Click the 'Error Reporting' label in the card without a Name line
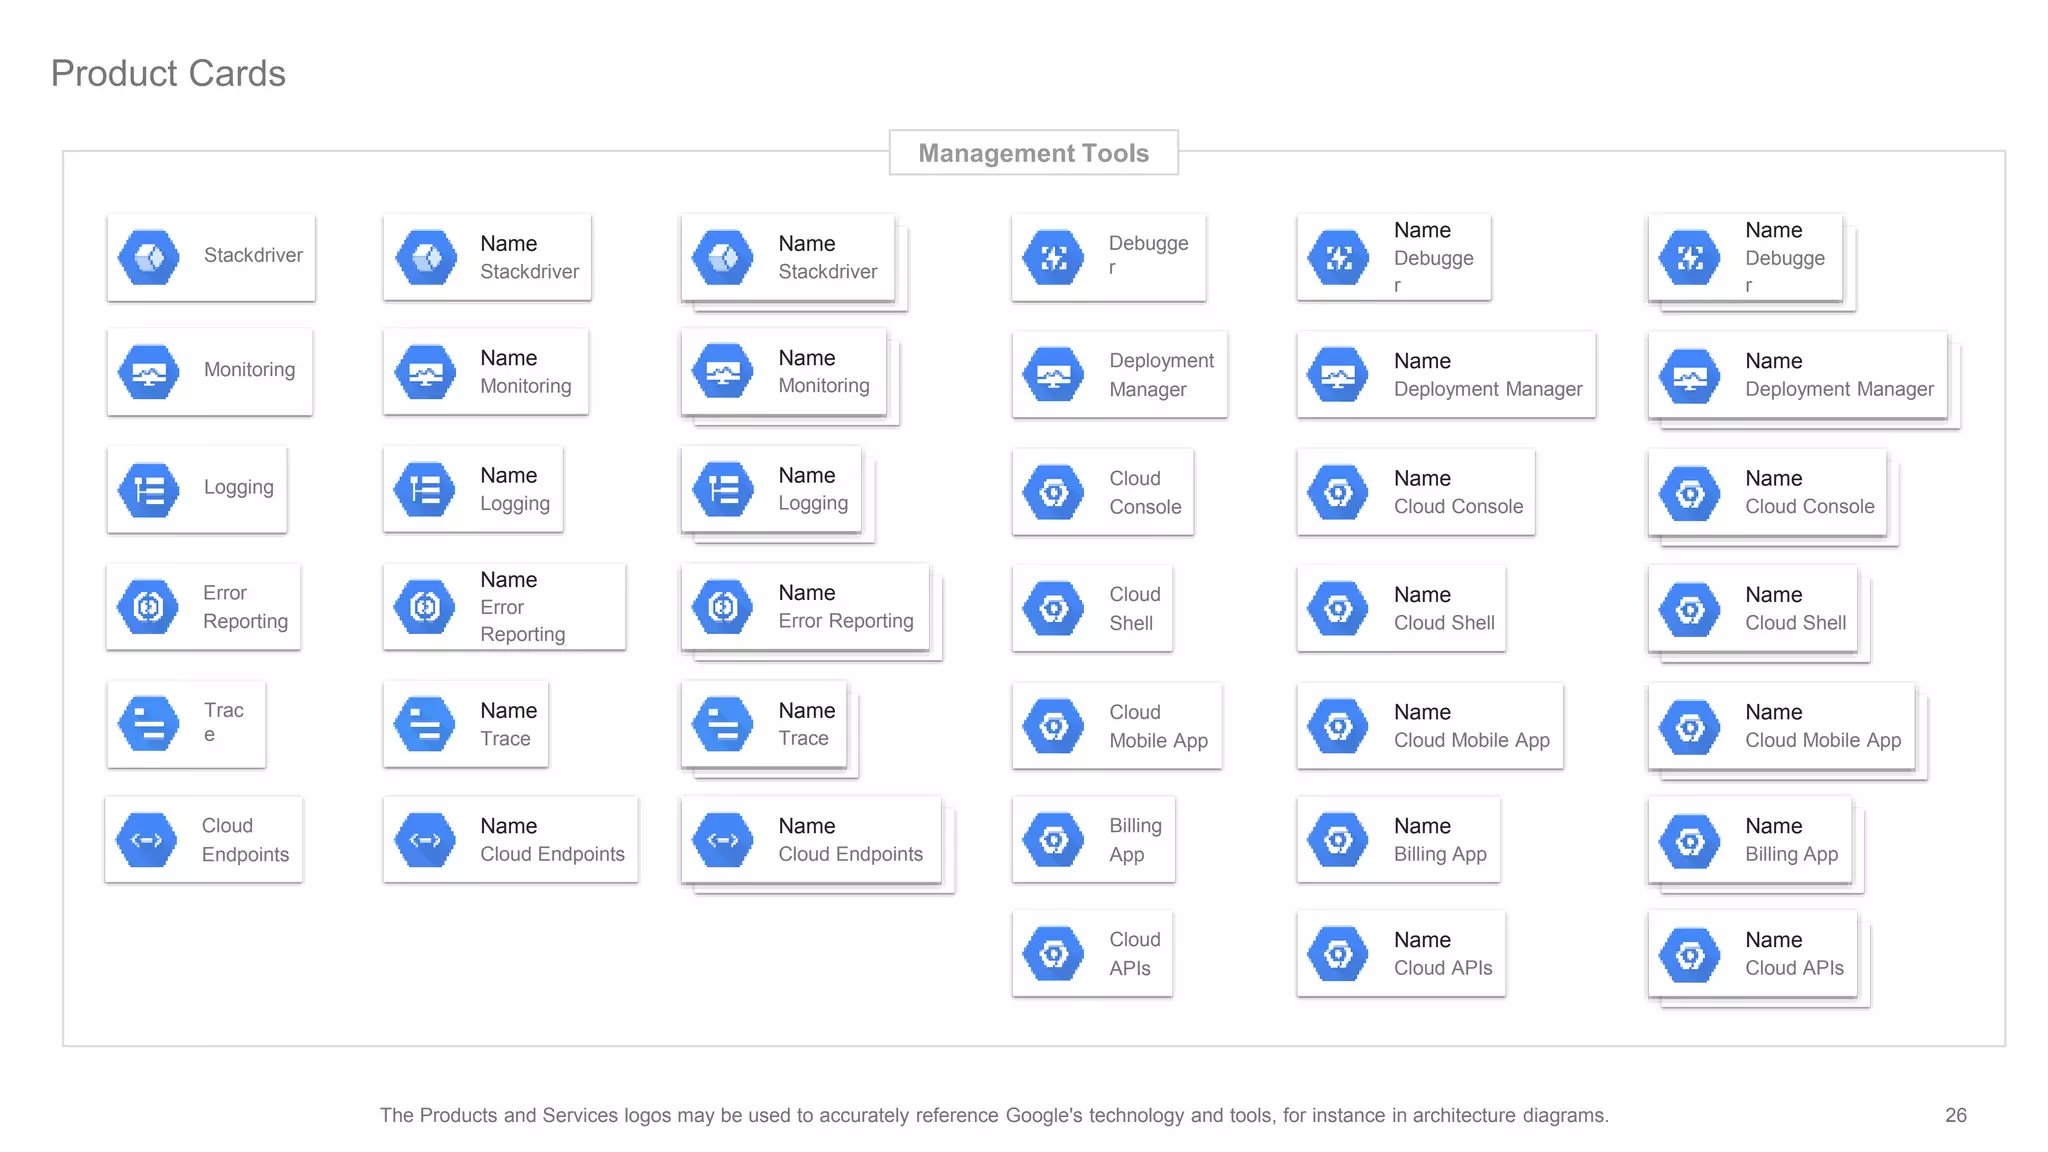2048x1152 pixels. point(245,607)
